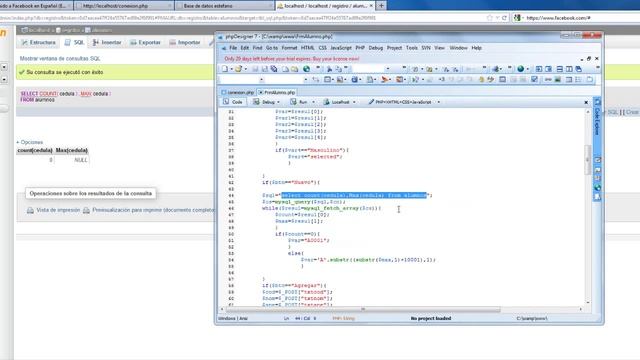Expand the Localhost dropdown arrow

[x=354, y=102]
